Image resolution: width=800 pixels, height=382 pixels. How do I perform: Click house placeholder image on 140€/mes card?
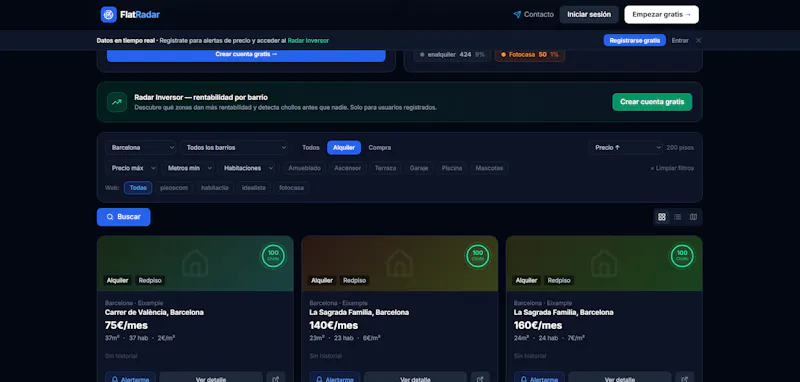pos(399,263)
